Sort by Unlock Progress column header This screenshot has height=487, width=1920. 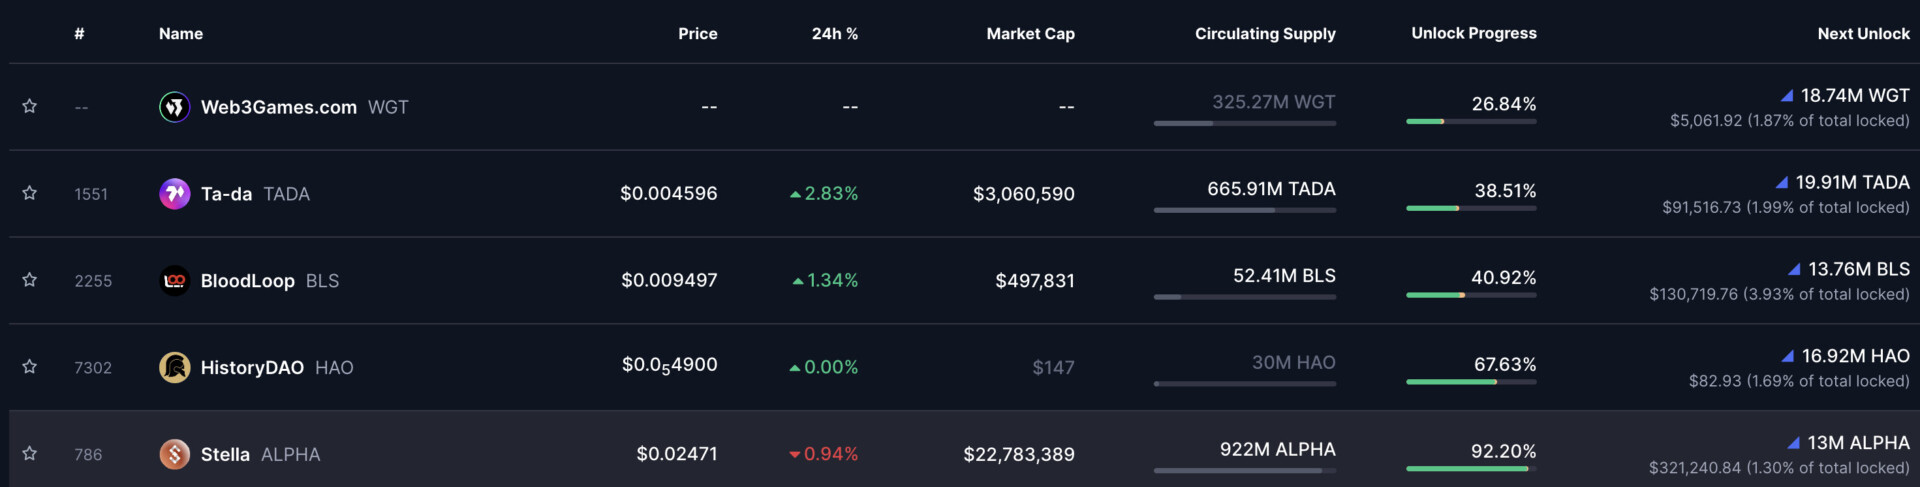coord(1473,33)
